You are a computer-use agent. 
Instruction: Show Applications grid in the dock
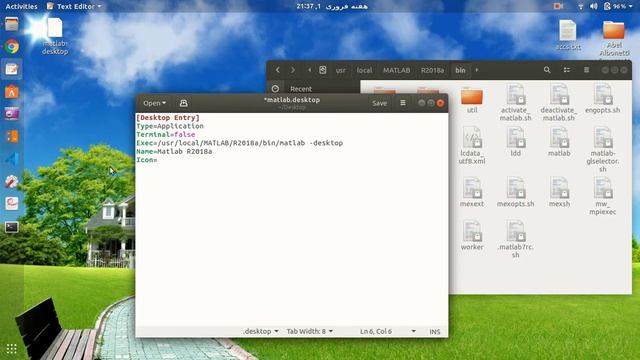coord(11,348)
